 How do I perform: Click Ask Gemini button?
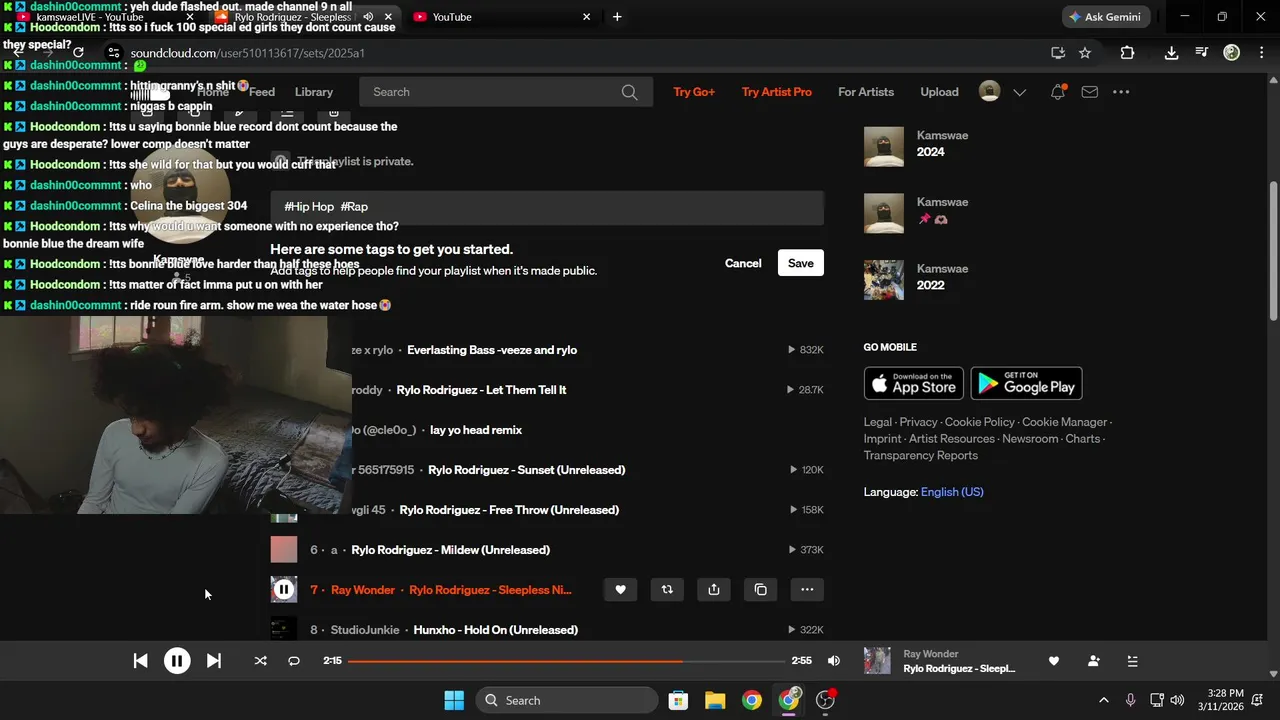(x=1105, y=17)
